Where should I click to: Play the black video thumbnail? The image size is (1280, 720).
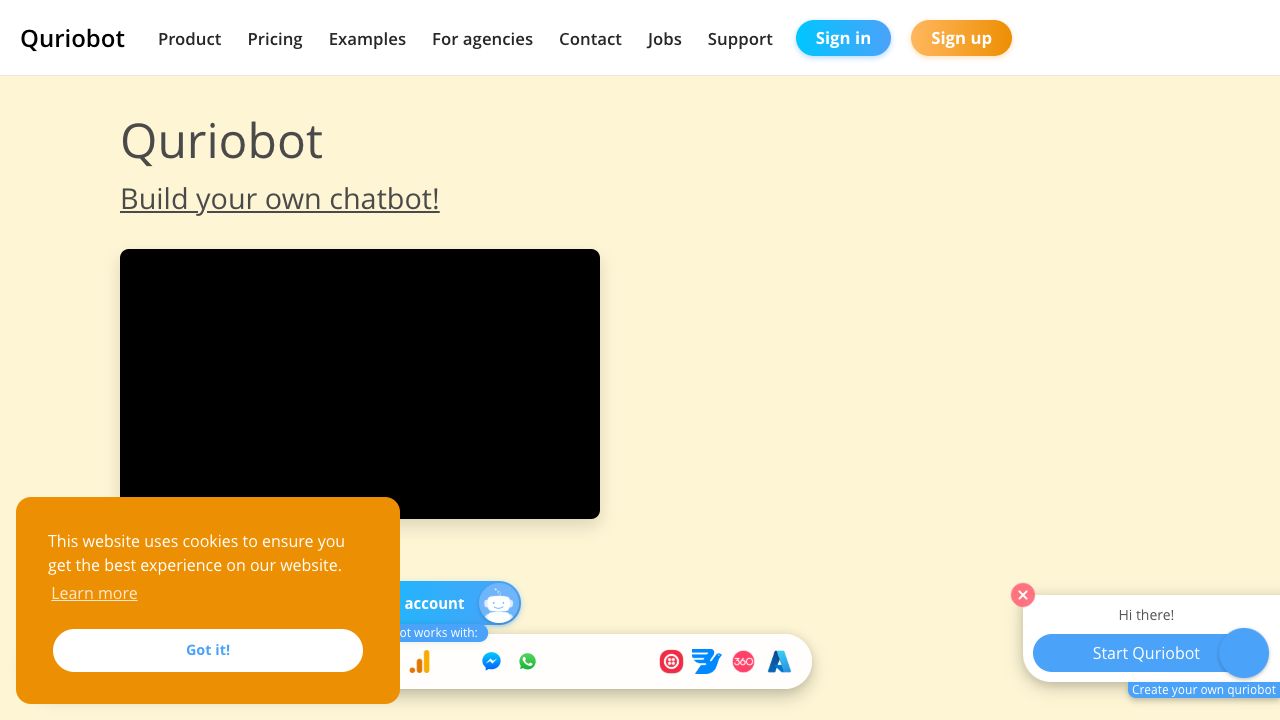pos(360,384)
